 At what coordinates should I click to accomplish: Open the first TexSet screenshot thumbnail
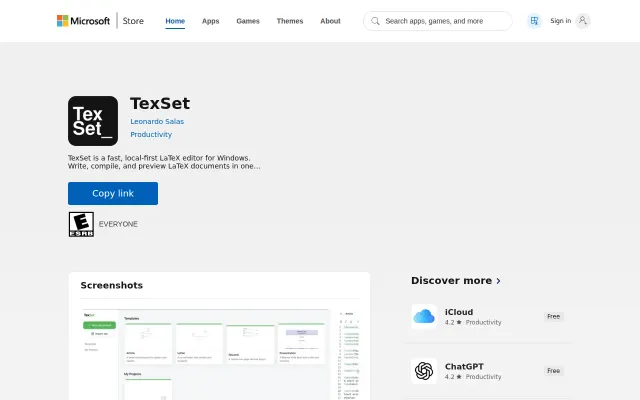(205, 354)
